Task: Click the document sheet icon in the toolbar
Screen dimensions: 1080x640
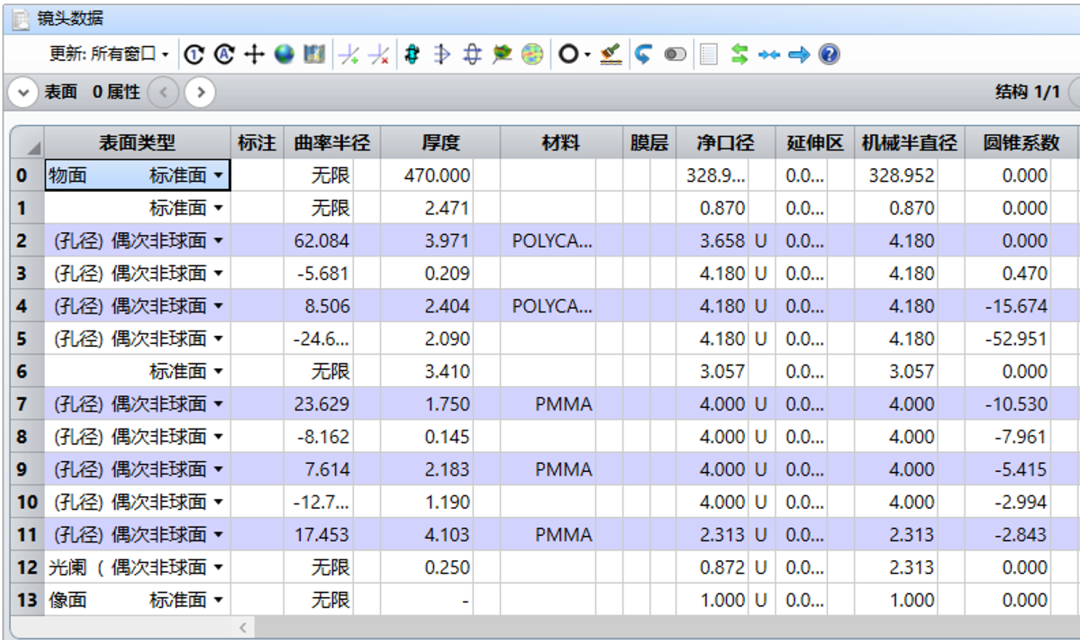Action: pos(709,54)
